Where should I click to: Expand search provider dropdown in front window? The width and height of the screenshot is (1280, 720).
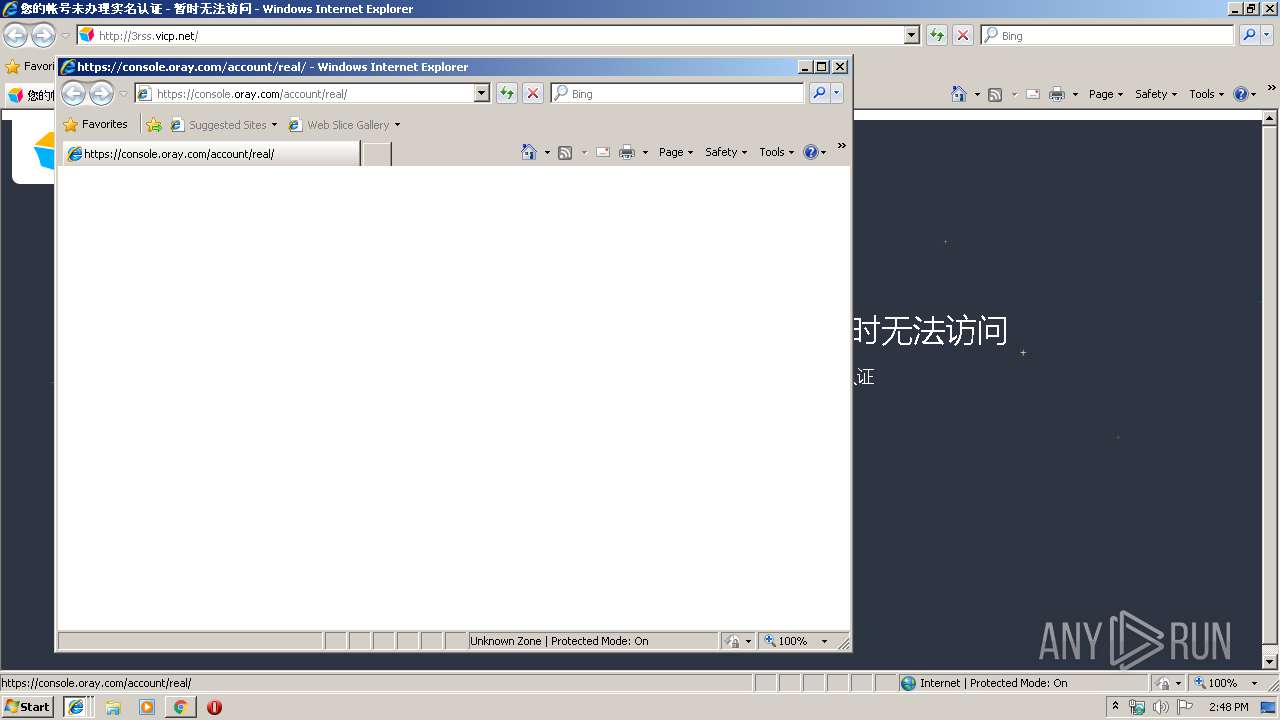[837, 93]
